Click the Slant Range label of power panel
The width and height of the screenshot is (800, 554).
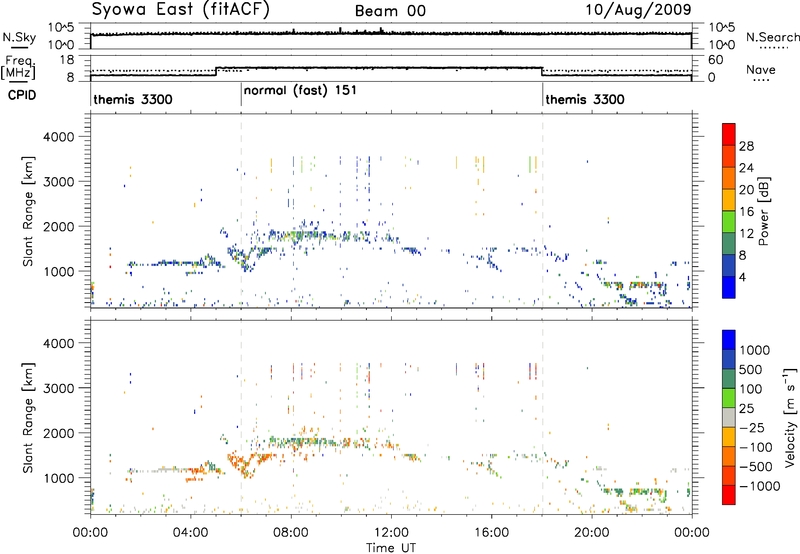28,211
